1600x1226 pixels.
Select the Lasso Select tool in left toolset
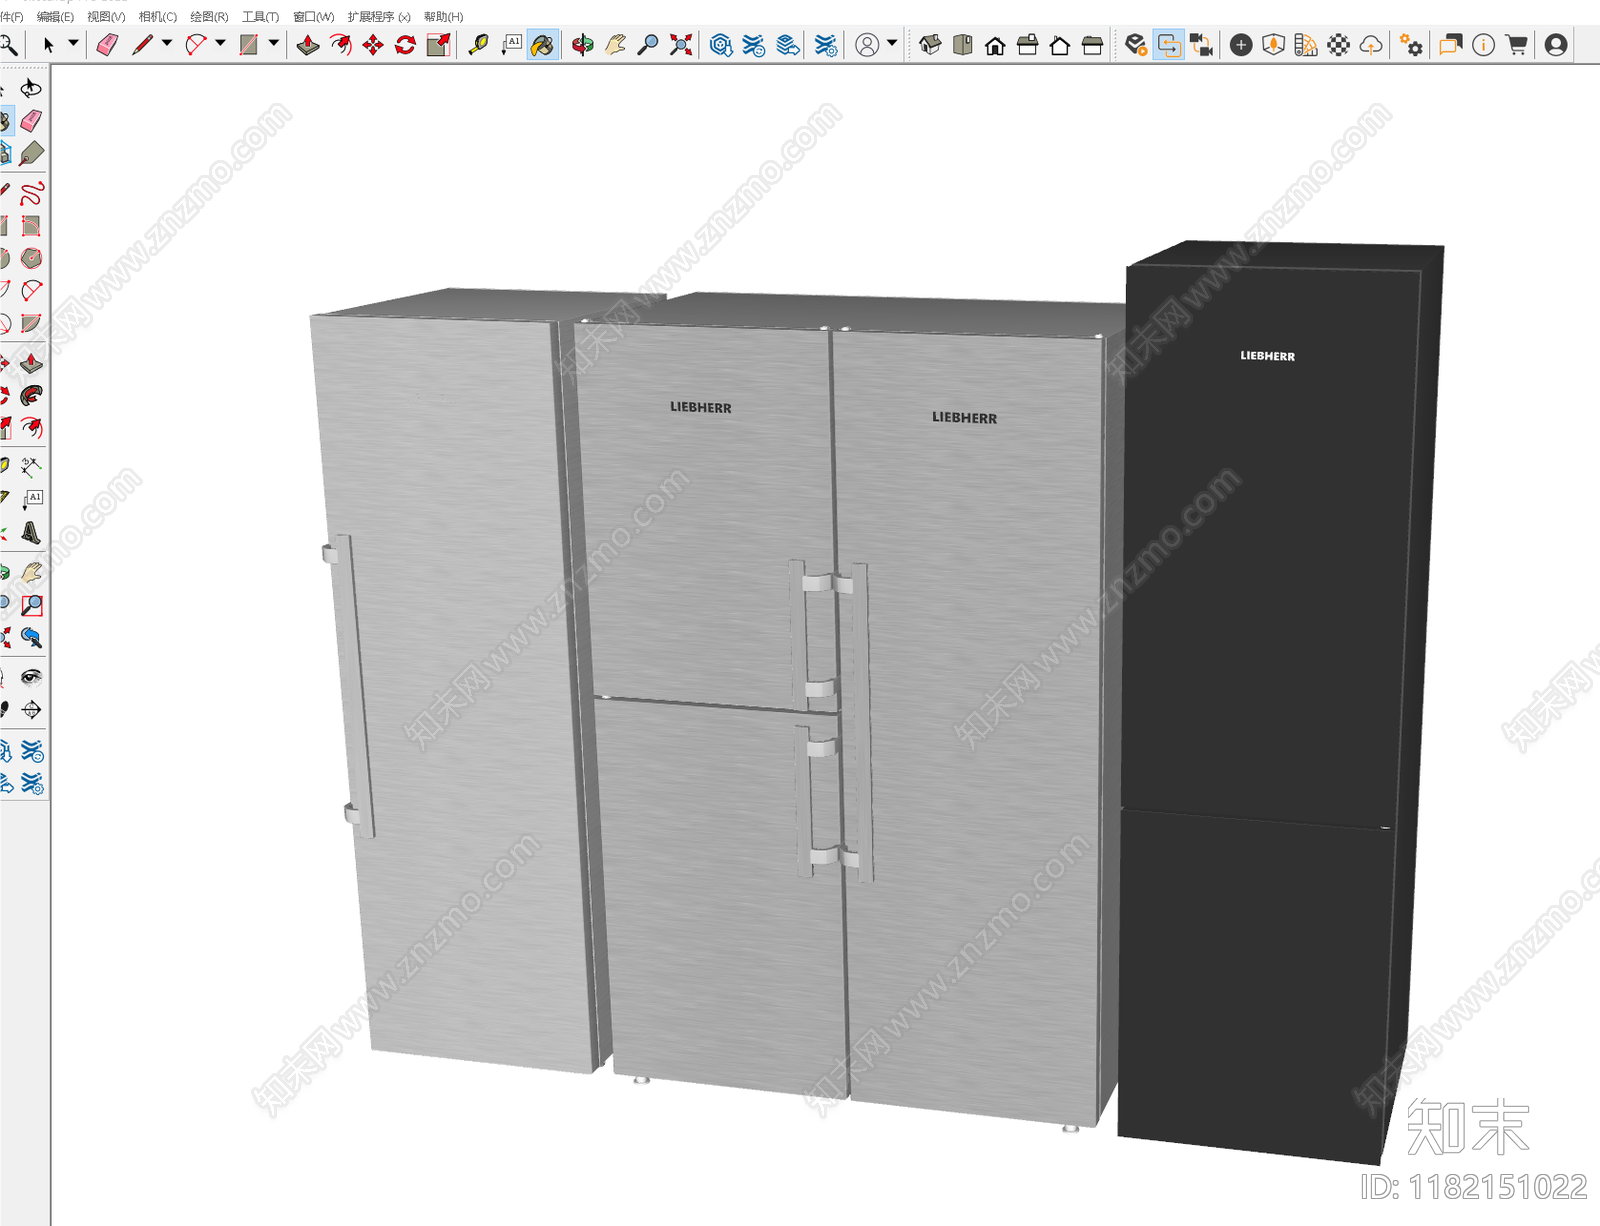31,88
